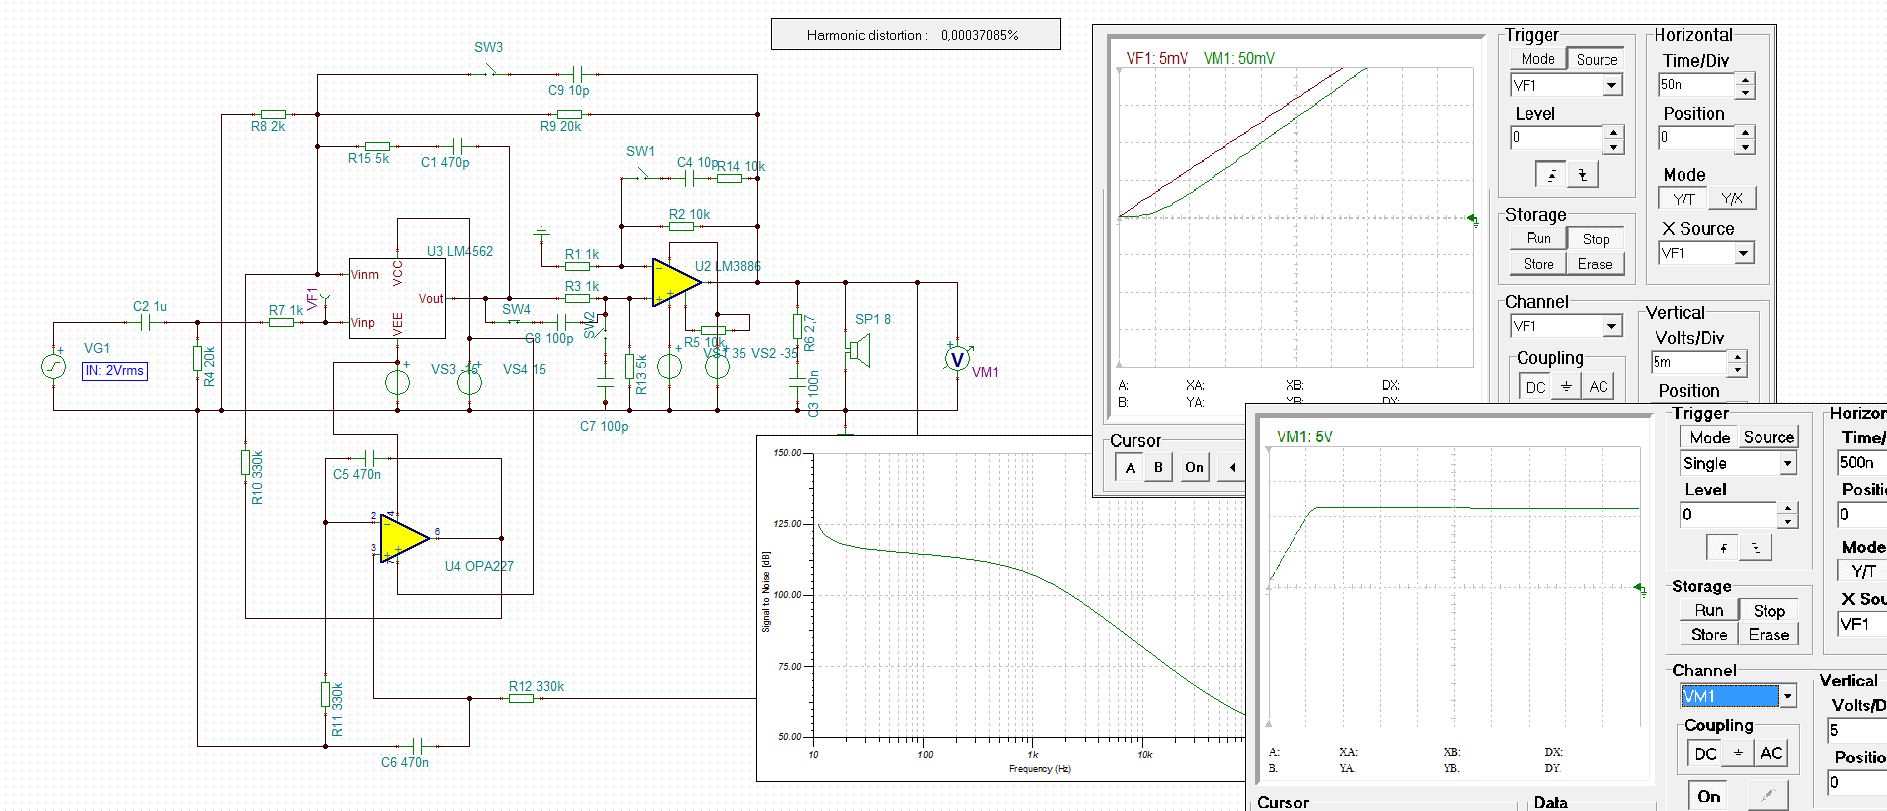The height and width of the screenshot is (811, 1887).
Task: Click the IN: 2Vrms label box
Action: (x=115, y=371)
